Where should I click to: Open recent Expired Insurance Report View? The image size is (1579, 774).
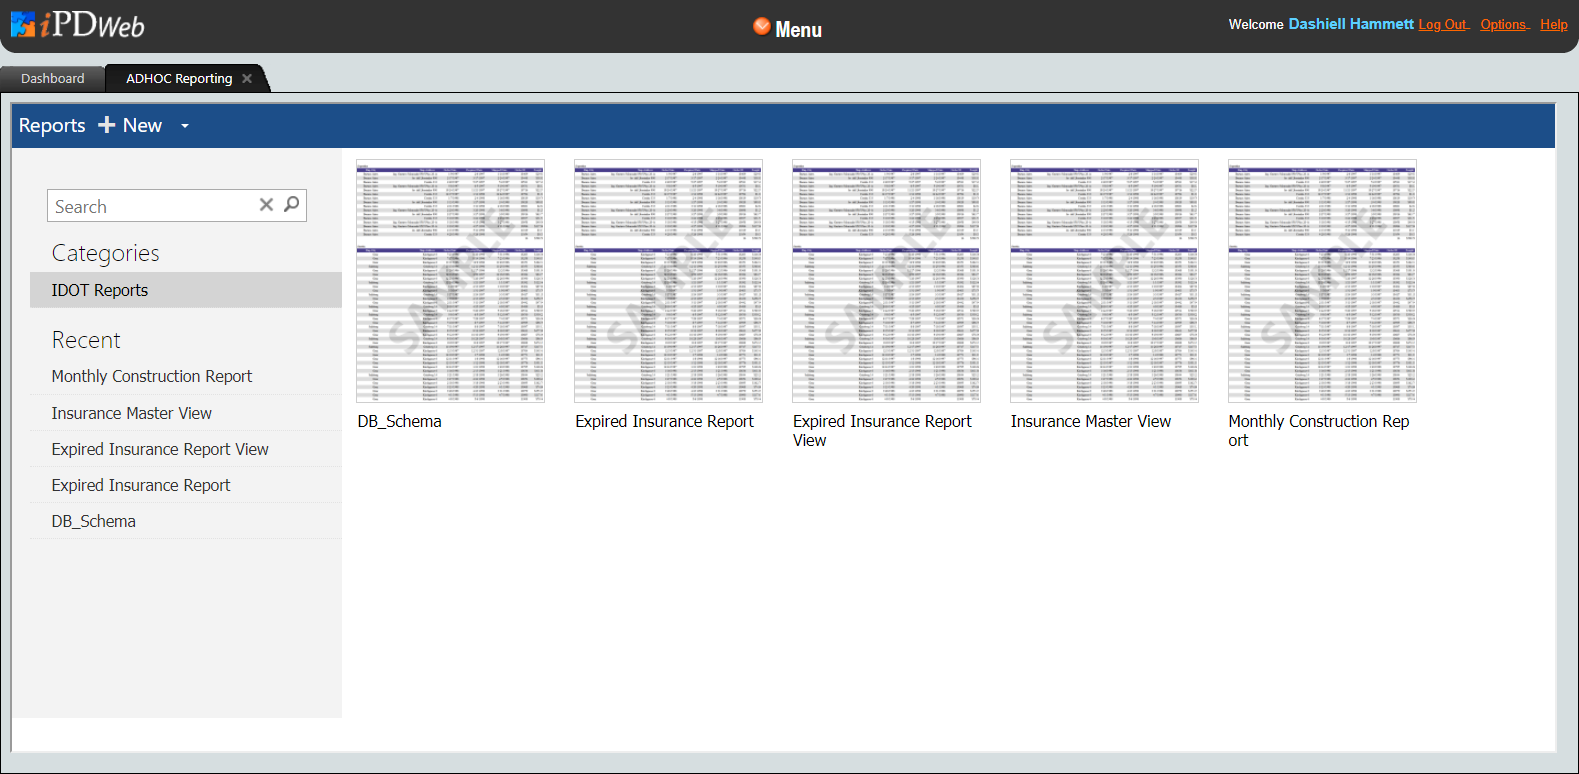click(x=160, y=450)
